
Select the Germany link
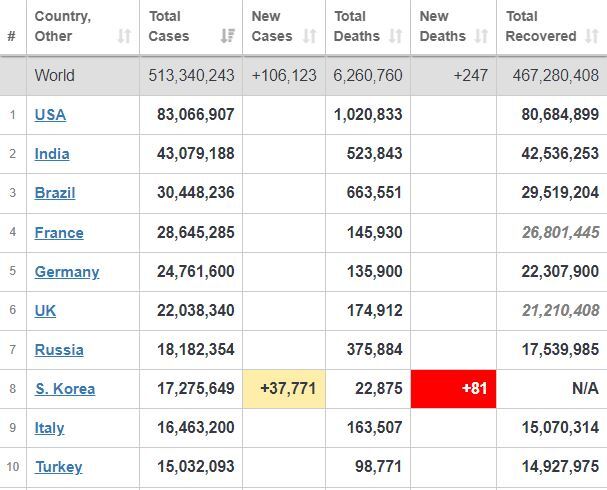(67, 272)
